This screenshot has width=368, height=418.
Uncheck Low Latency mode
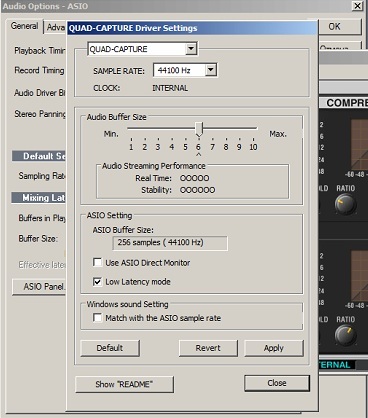click(x=97, y=282)
